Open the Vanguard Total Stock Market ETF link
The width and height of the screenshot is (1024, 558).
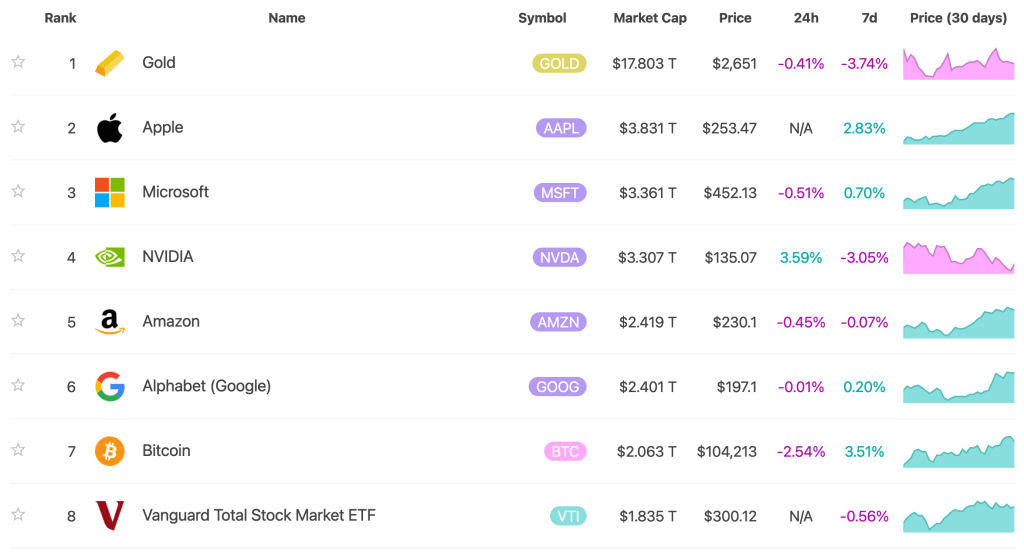(x=258, y=516)
